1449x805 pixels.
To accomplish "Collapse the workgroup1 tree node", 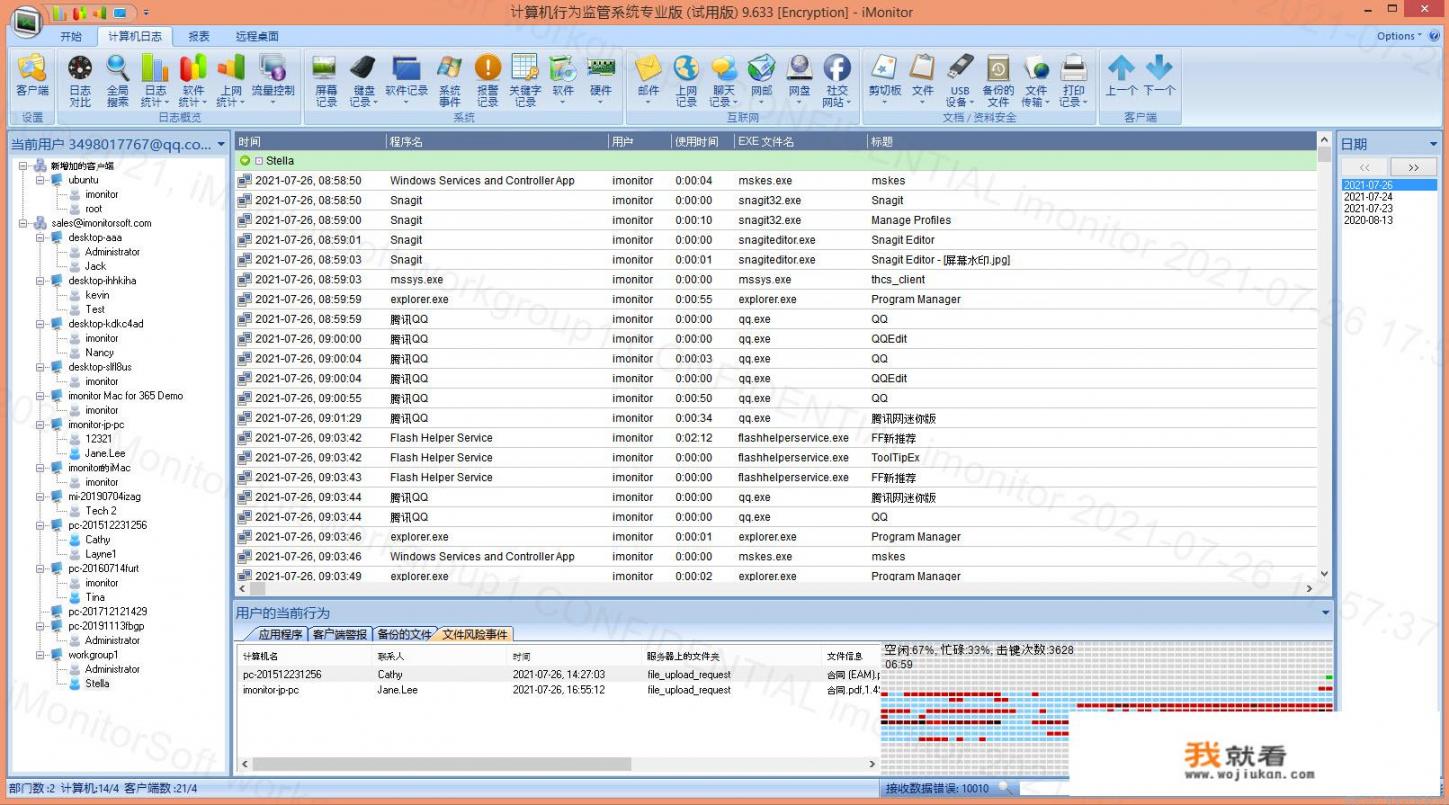I will (x=40, y=655).
